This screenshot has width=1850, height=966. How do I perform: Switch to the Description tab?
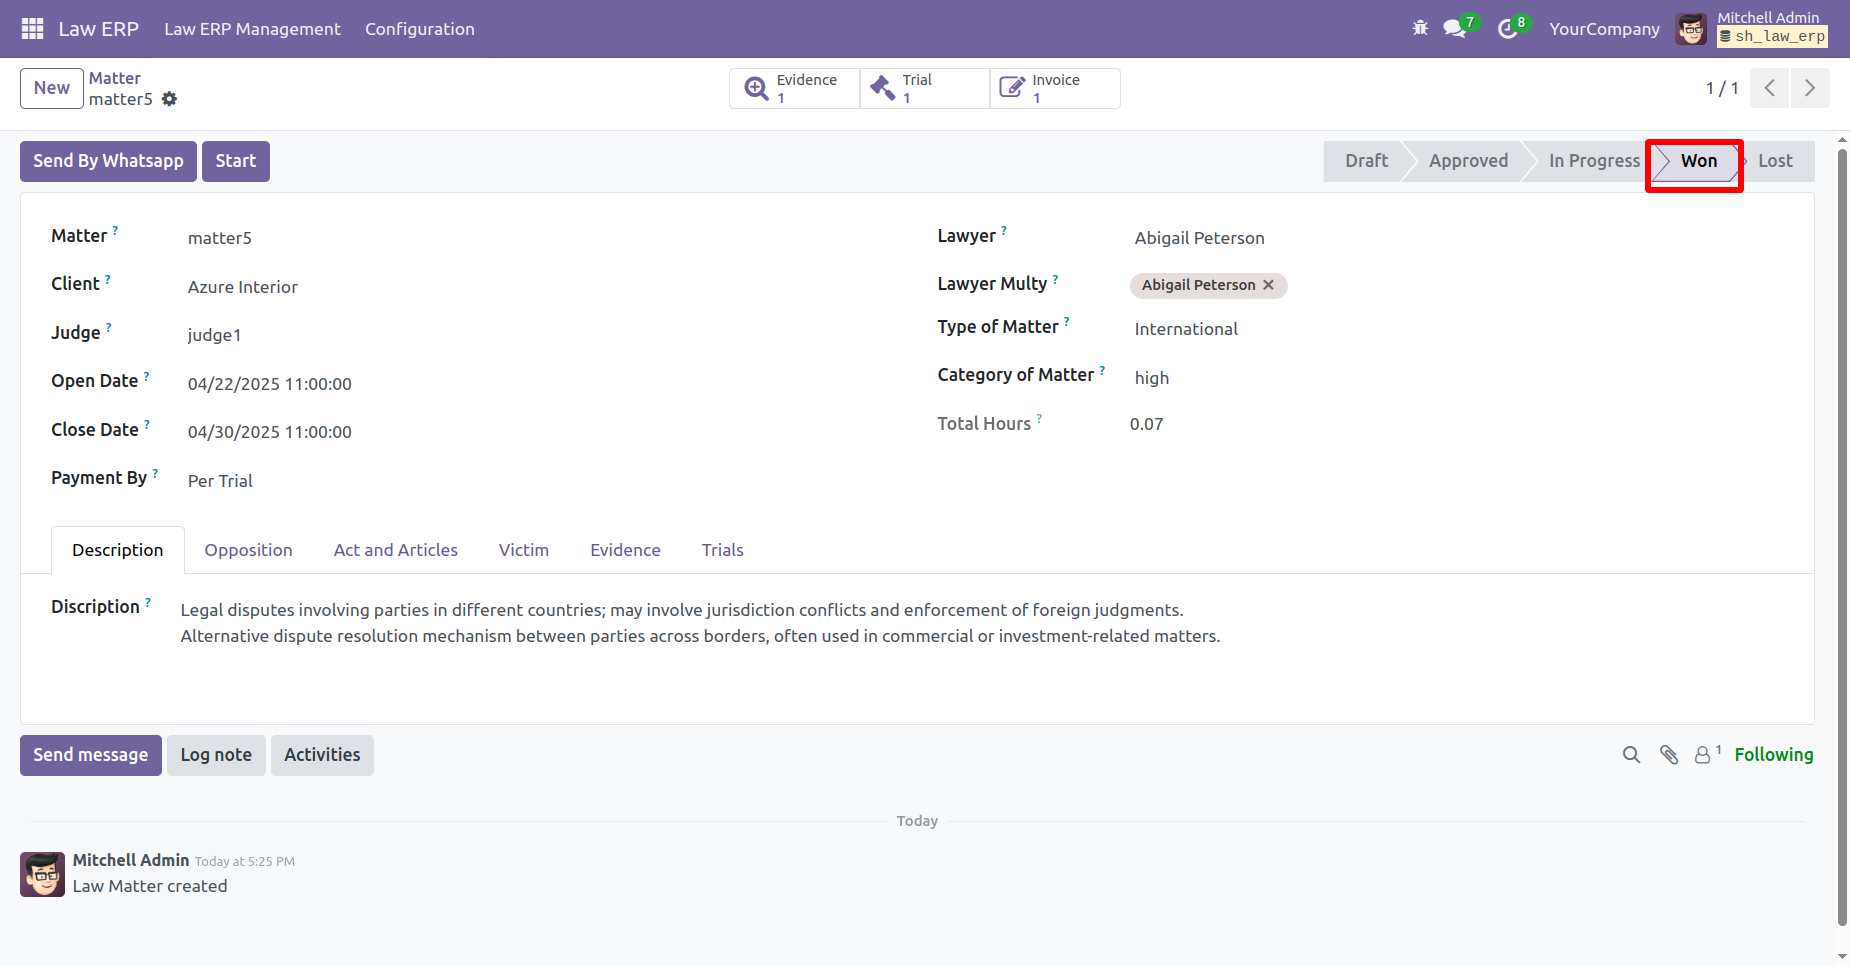pyautogui.click(x=118, y=550)
